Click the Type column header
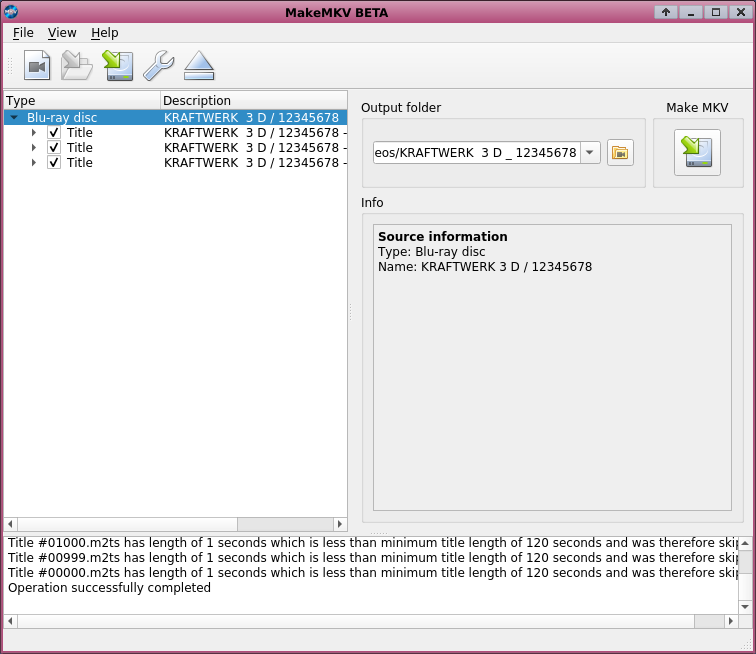 click(82, 101)
